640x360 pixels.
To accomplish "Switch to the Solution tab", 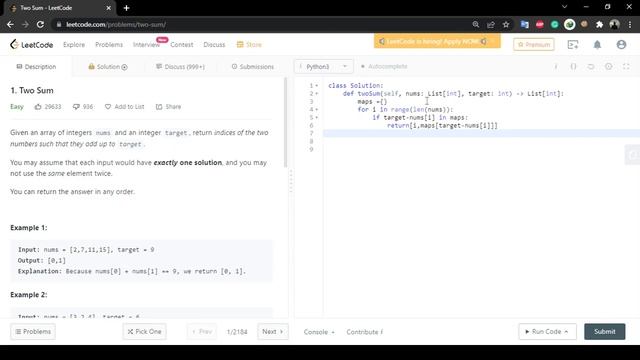I will click(x=108, y=67).
